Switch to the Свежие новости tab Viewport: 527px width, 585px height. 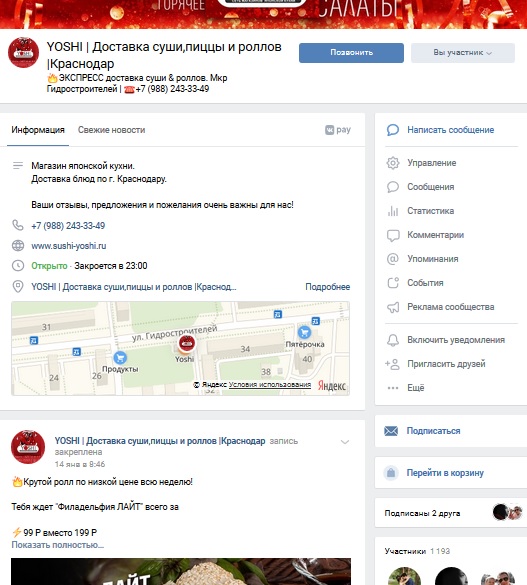112,130
